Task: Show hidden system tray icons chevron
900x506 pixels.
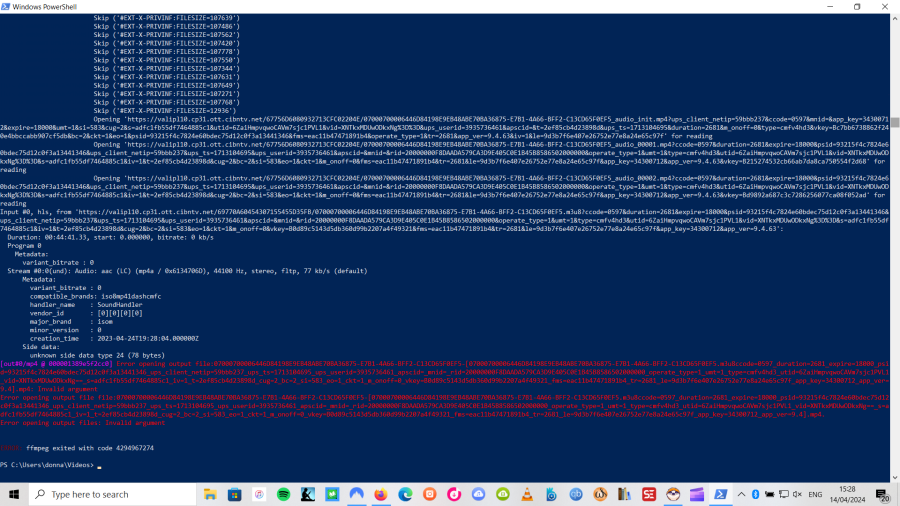Action: click(x=742, y=495)
